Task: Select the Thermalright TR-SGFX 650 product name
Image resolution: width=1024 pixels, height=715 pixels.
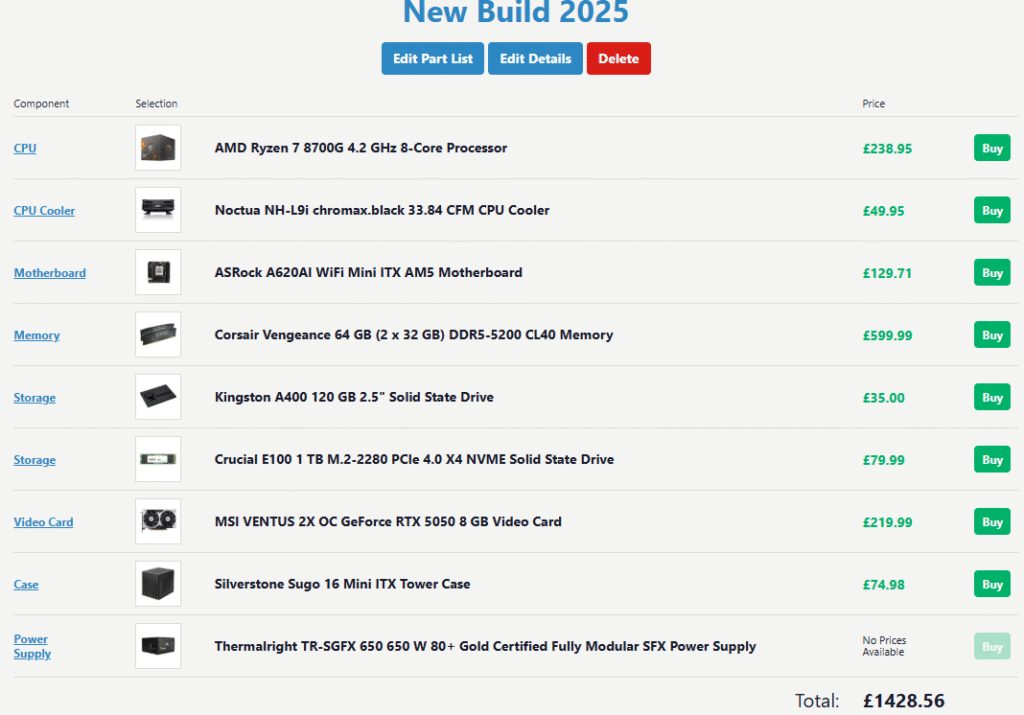Action: 485,646
